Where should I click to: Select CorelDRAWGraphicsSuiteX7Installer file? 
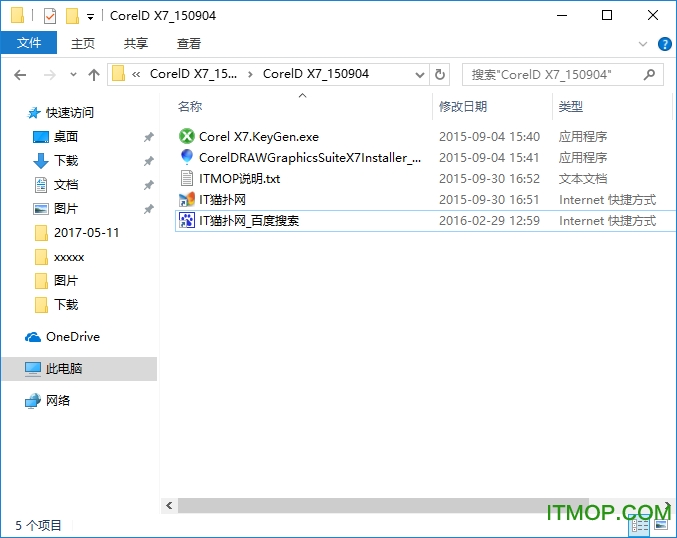pos(310,158)
